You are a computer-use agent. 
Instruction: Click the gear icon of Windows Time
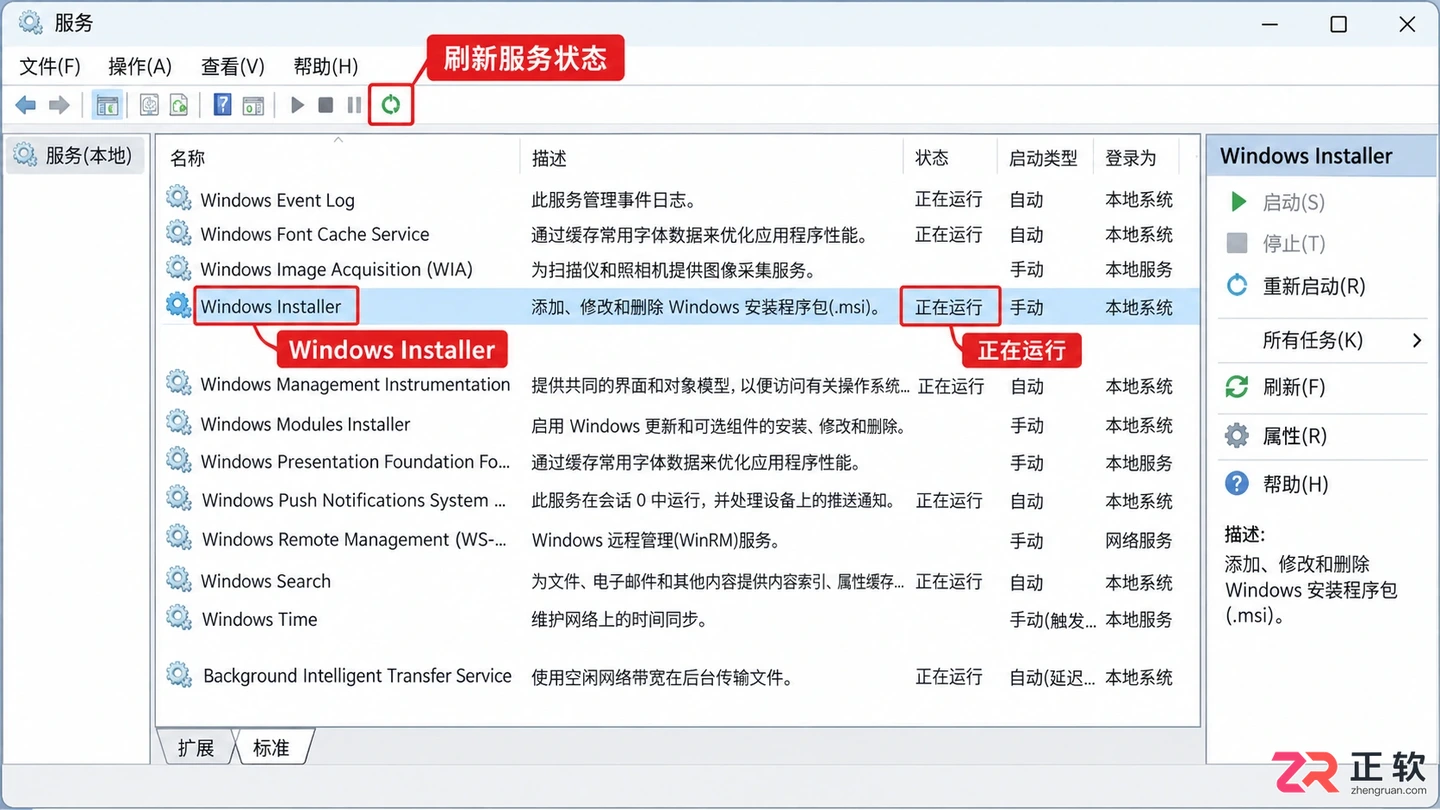click(x=179, y=618)
